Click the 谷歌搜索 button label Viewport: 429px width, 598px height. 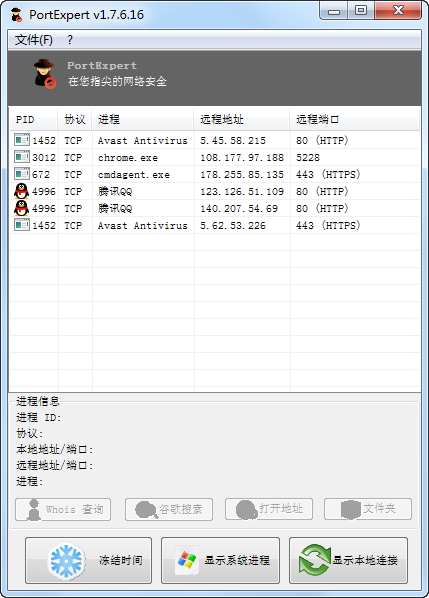click(180, 509)
